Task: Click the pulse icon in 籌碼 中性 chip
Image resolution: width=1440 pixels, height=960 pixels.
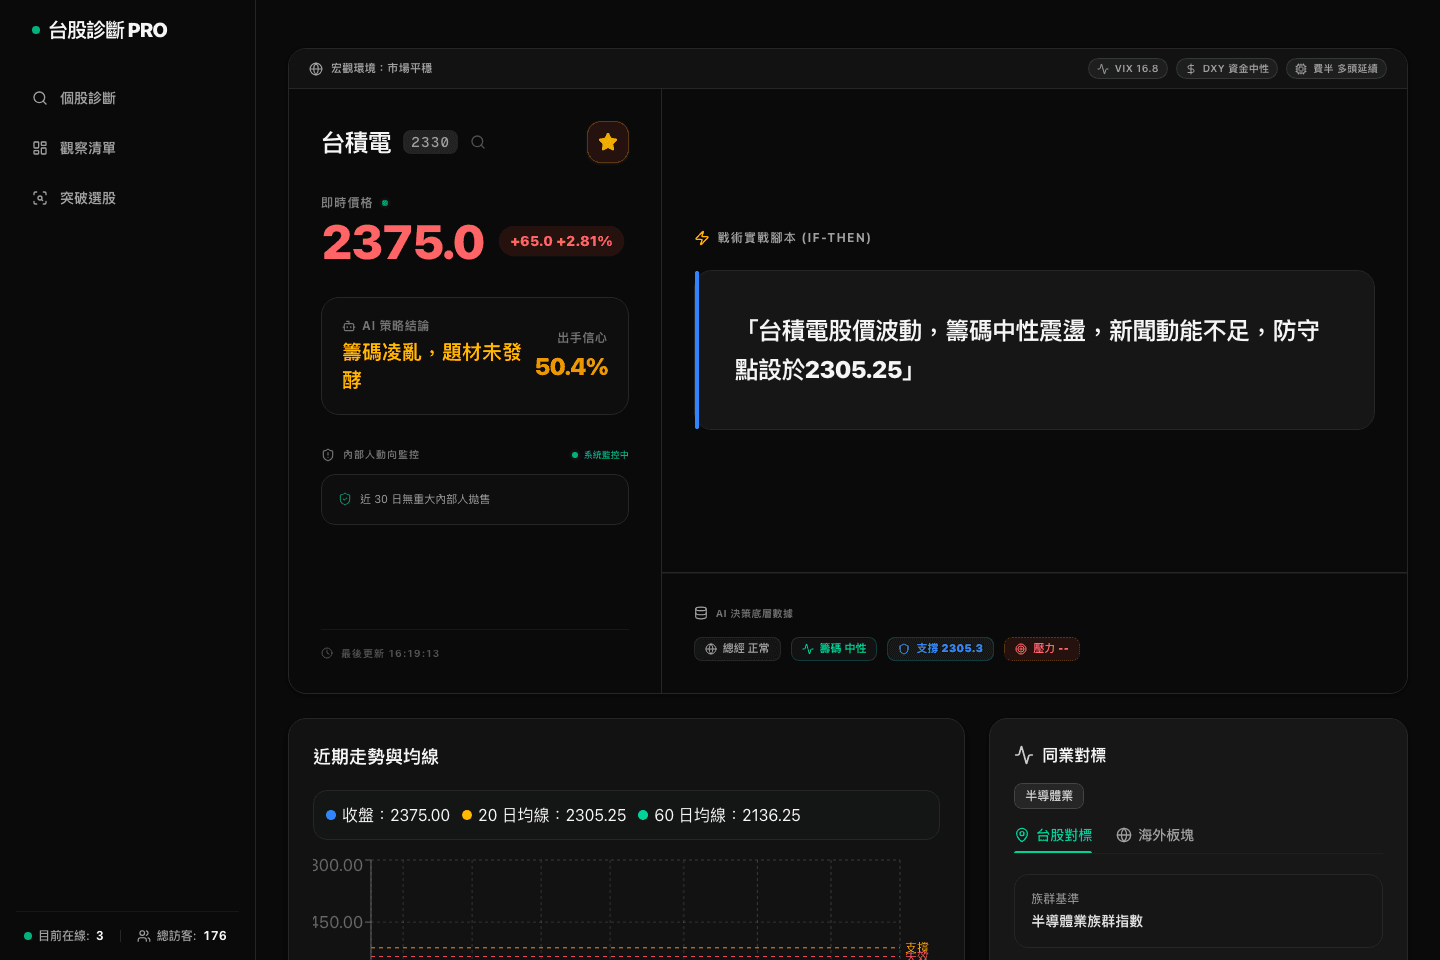Action: [x=808, y=649]
